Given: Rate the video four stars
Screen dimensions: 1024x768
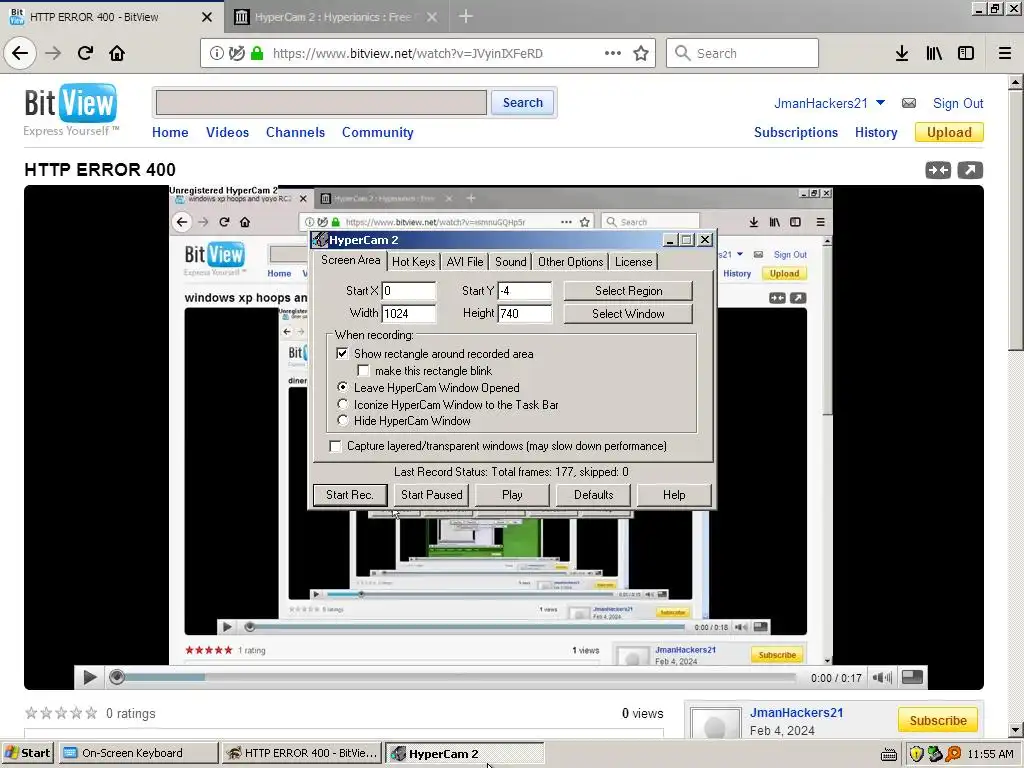Looking at the screenshot, I should pos(76,713).
